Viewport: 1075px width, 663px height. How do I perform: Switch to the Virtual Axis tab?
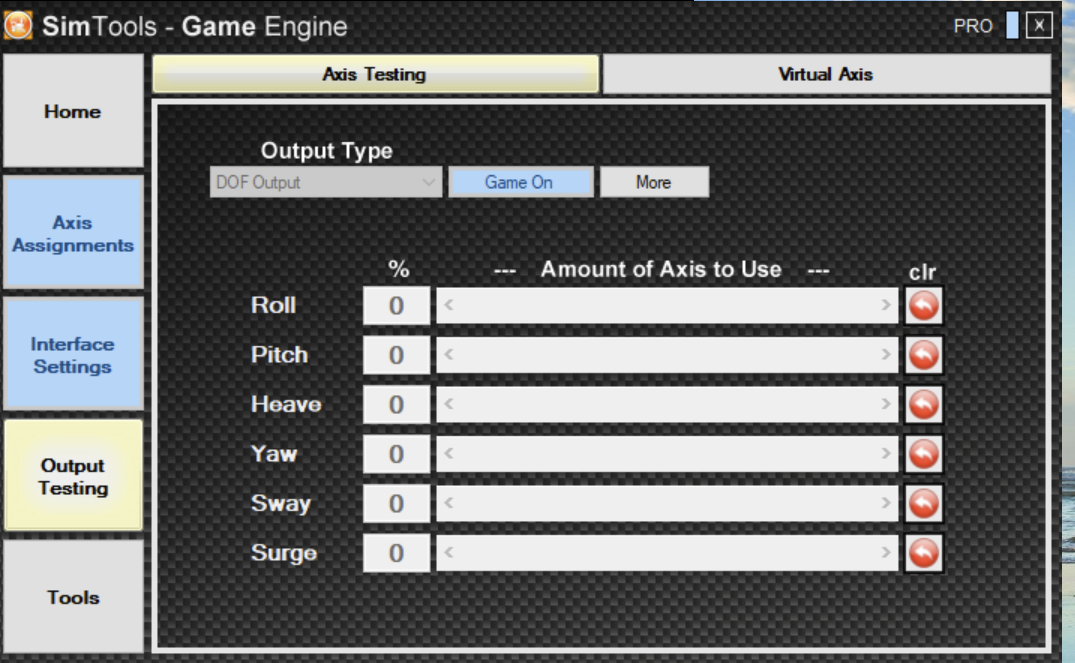click(x=825, y=74)
